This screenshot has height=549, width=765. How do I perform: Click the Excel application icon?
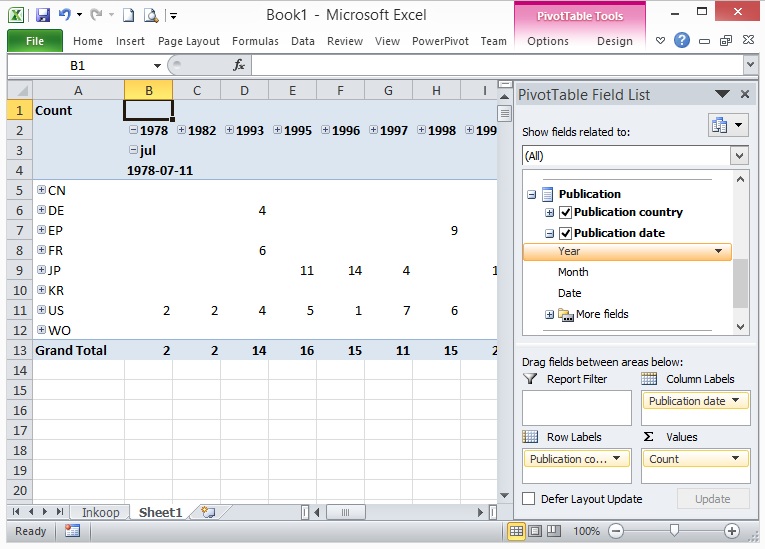tap(16, 15)
